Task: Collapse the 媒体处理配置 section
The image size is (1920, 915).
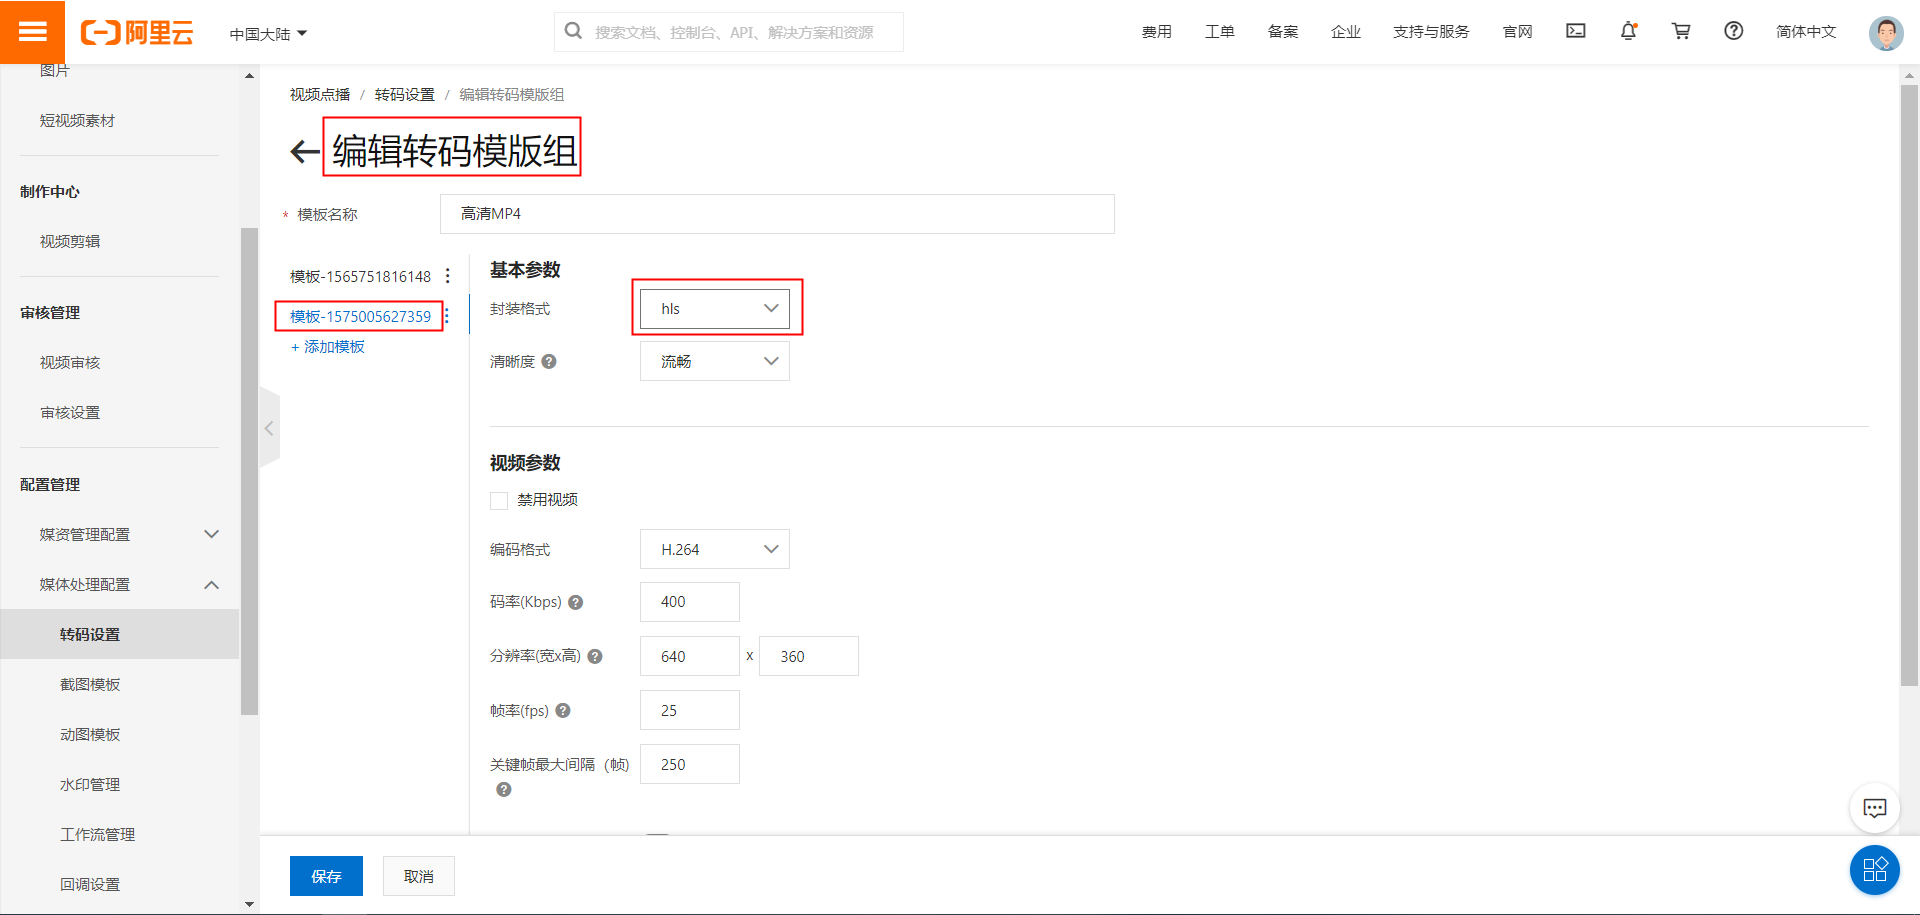Action: coord(211,585)
